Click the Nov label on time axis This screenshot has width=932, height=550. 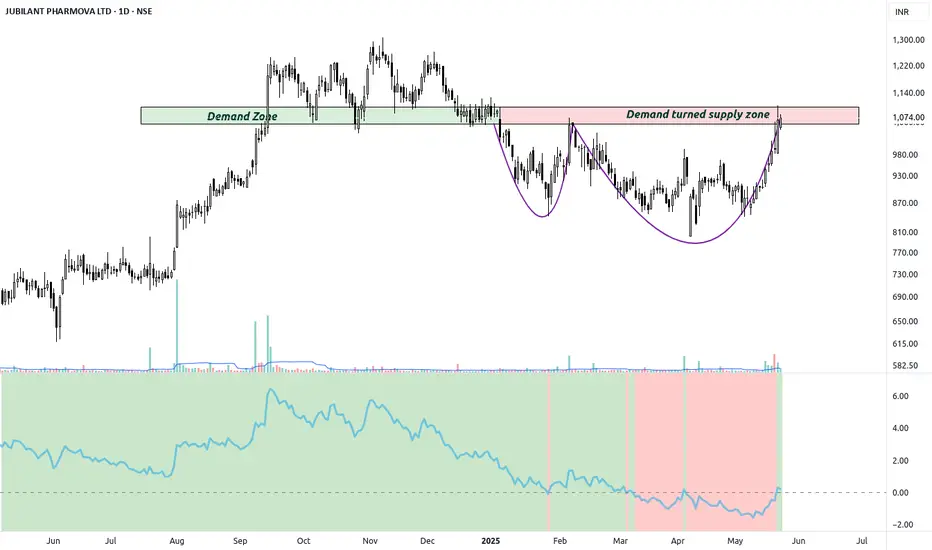pos(370,541)
